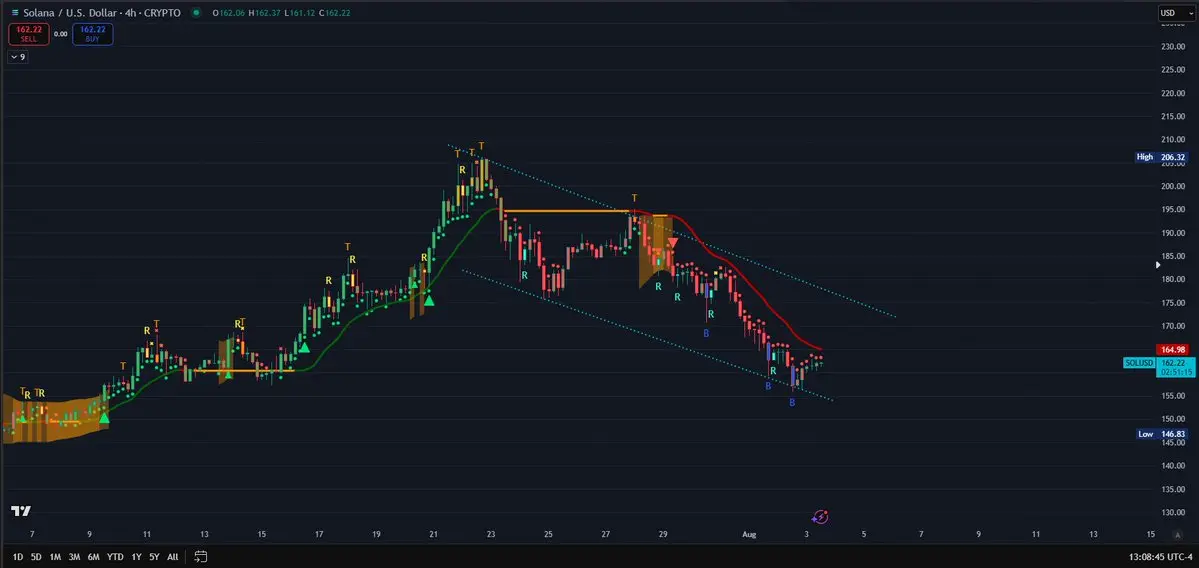Open the Go to date calendar icon
The height and width of the screenshot is (568, 1199).
(x=200, y=557)
